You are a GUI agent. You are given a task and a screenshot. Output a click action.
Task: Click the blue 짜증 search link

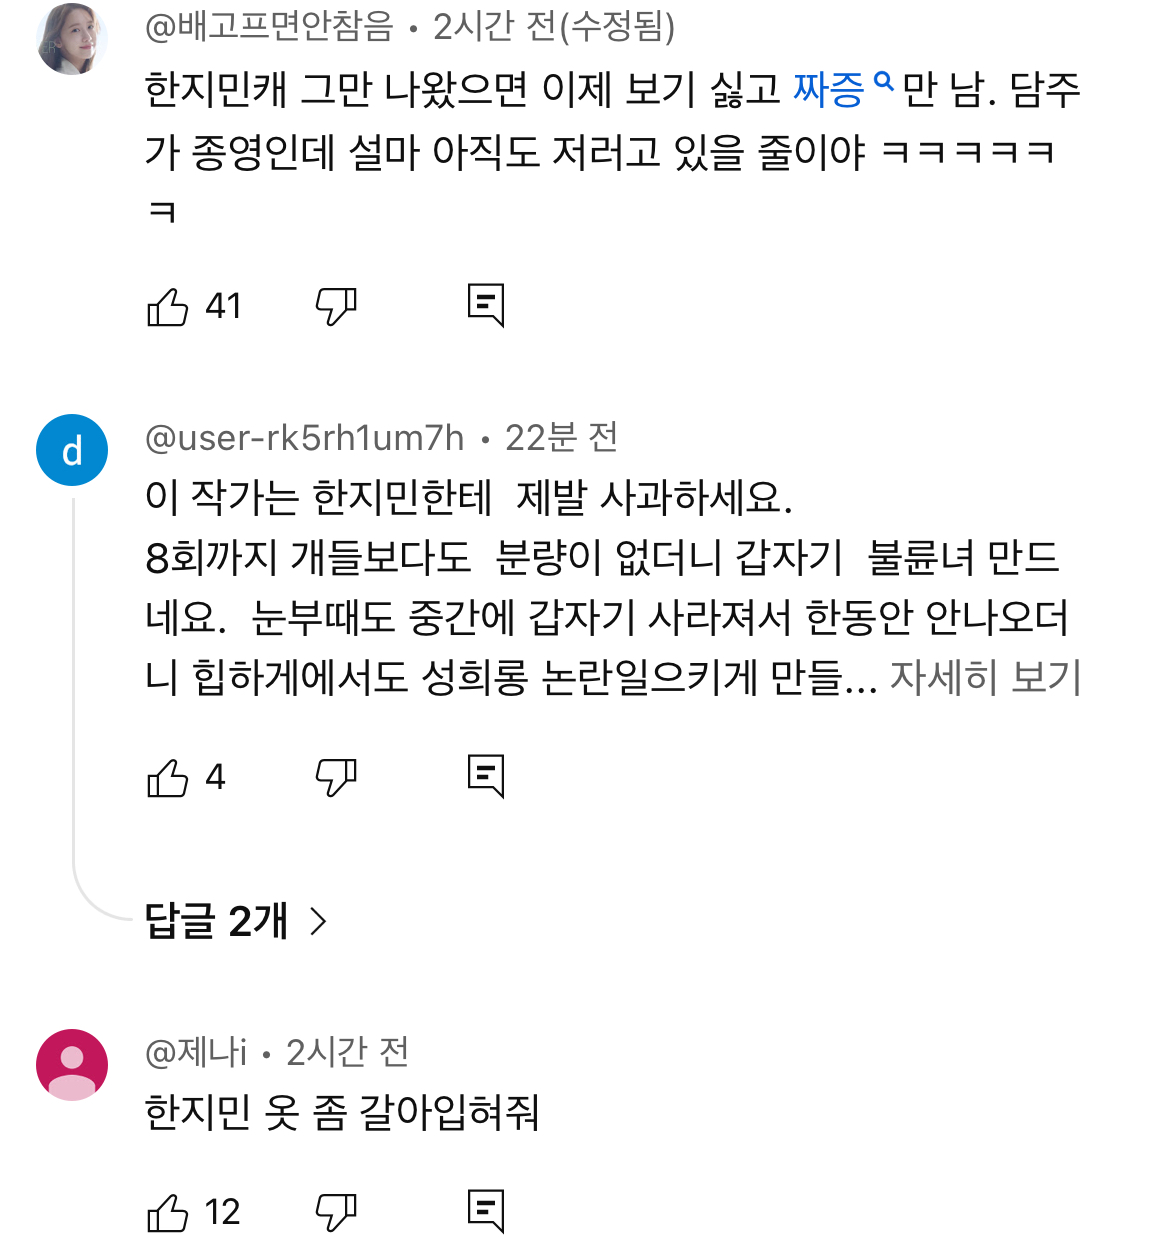click(829, 90)
